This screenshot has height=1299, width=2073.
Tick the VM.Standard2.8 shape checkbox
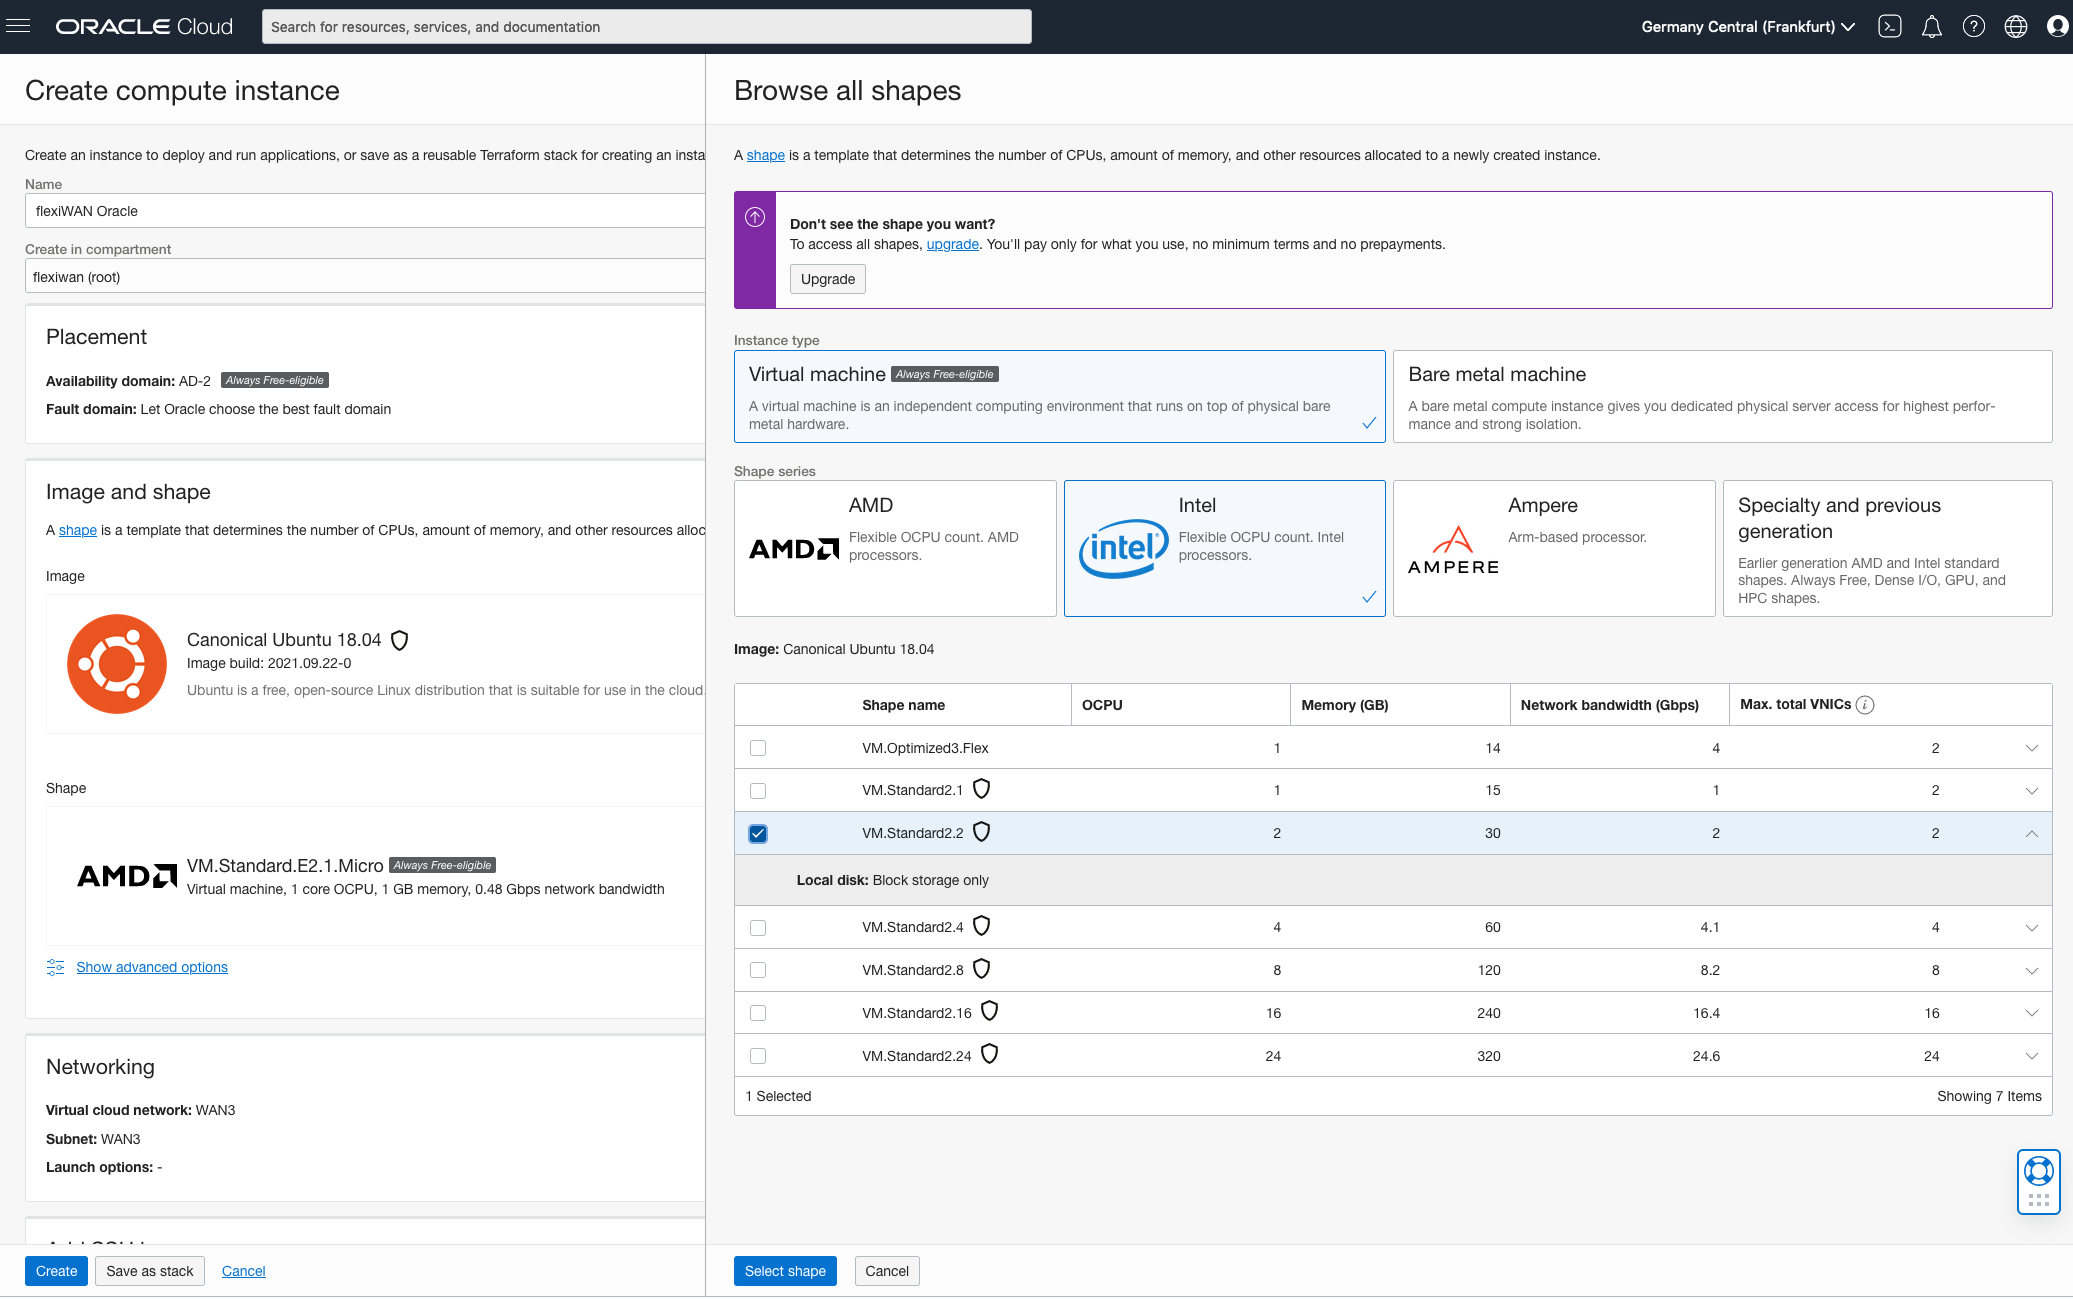click(758, 970)
